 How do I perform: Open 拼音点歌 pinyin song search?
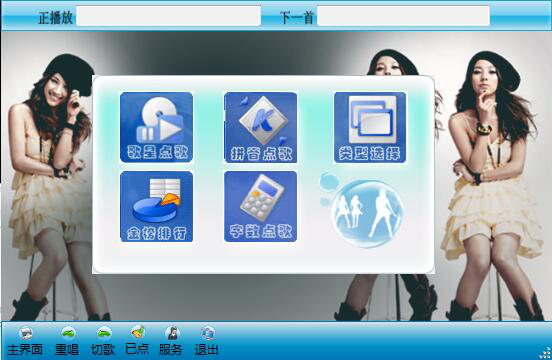click(x=261, y=127)
